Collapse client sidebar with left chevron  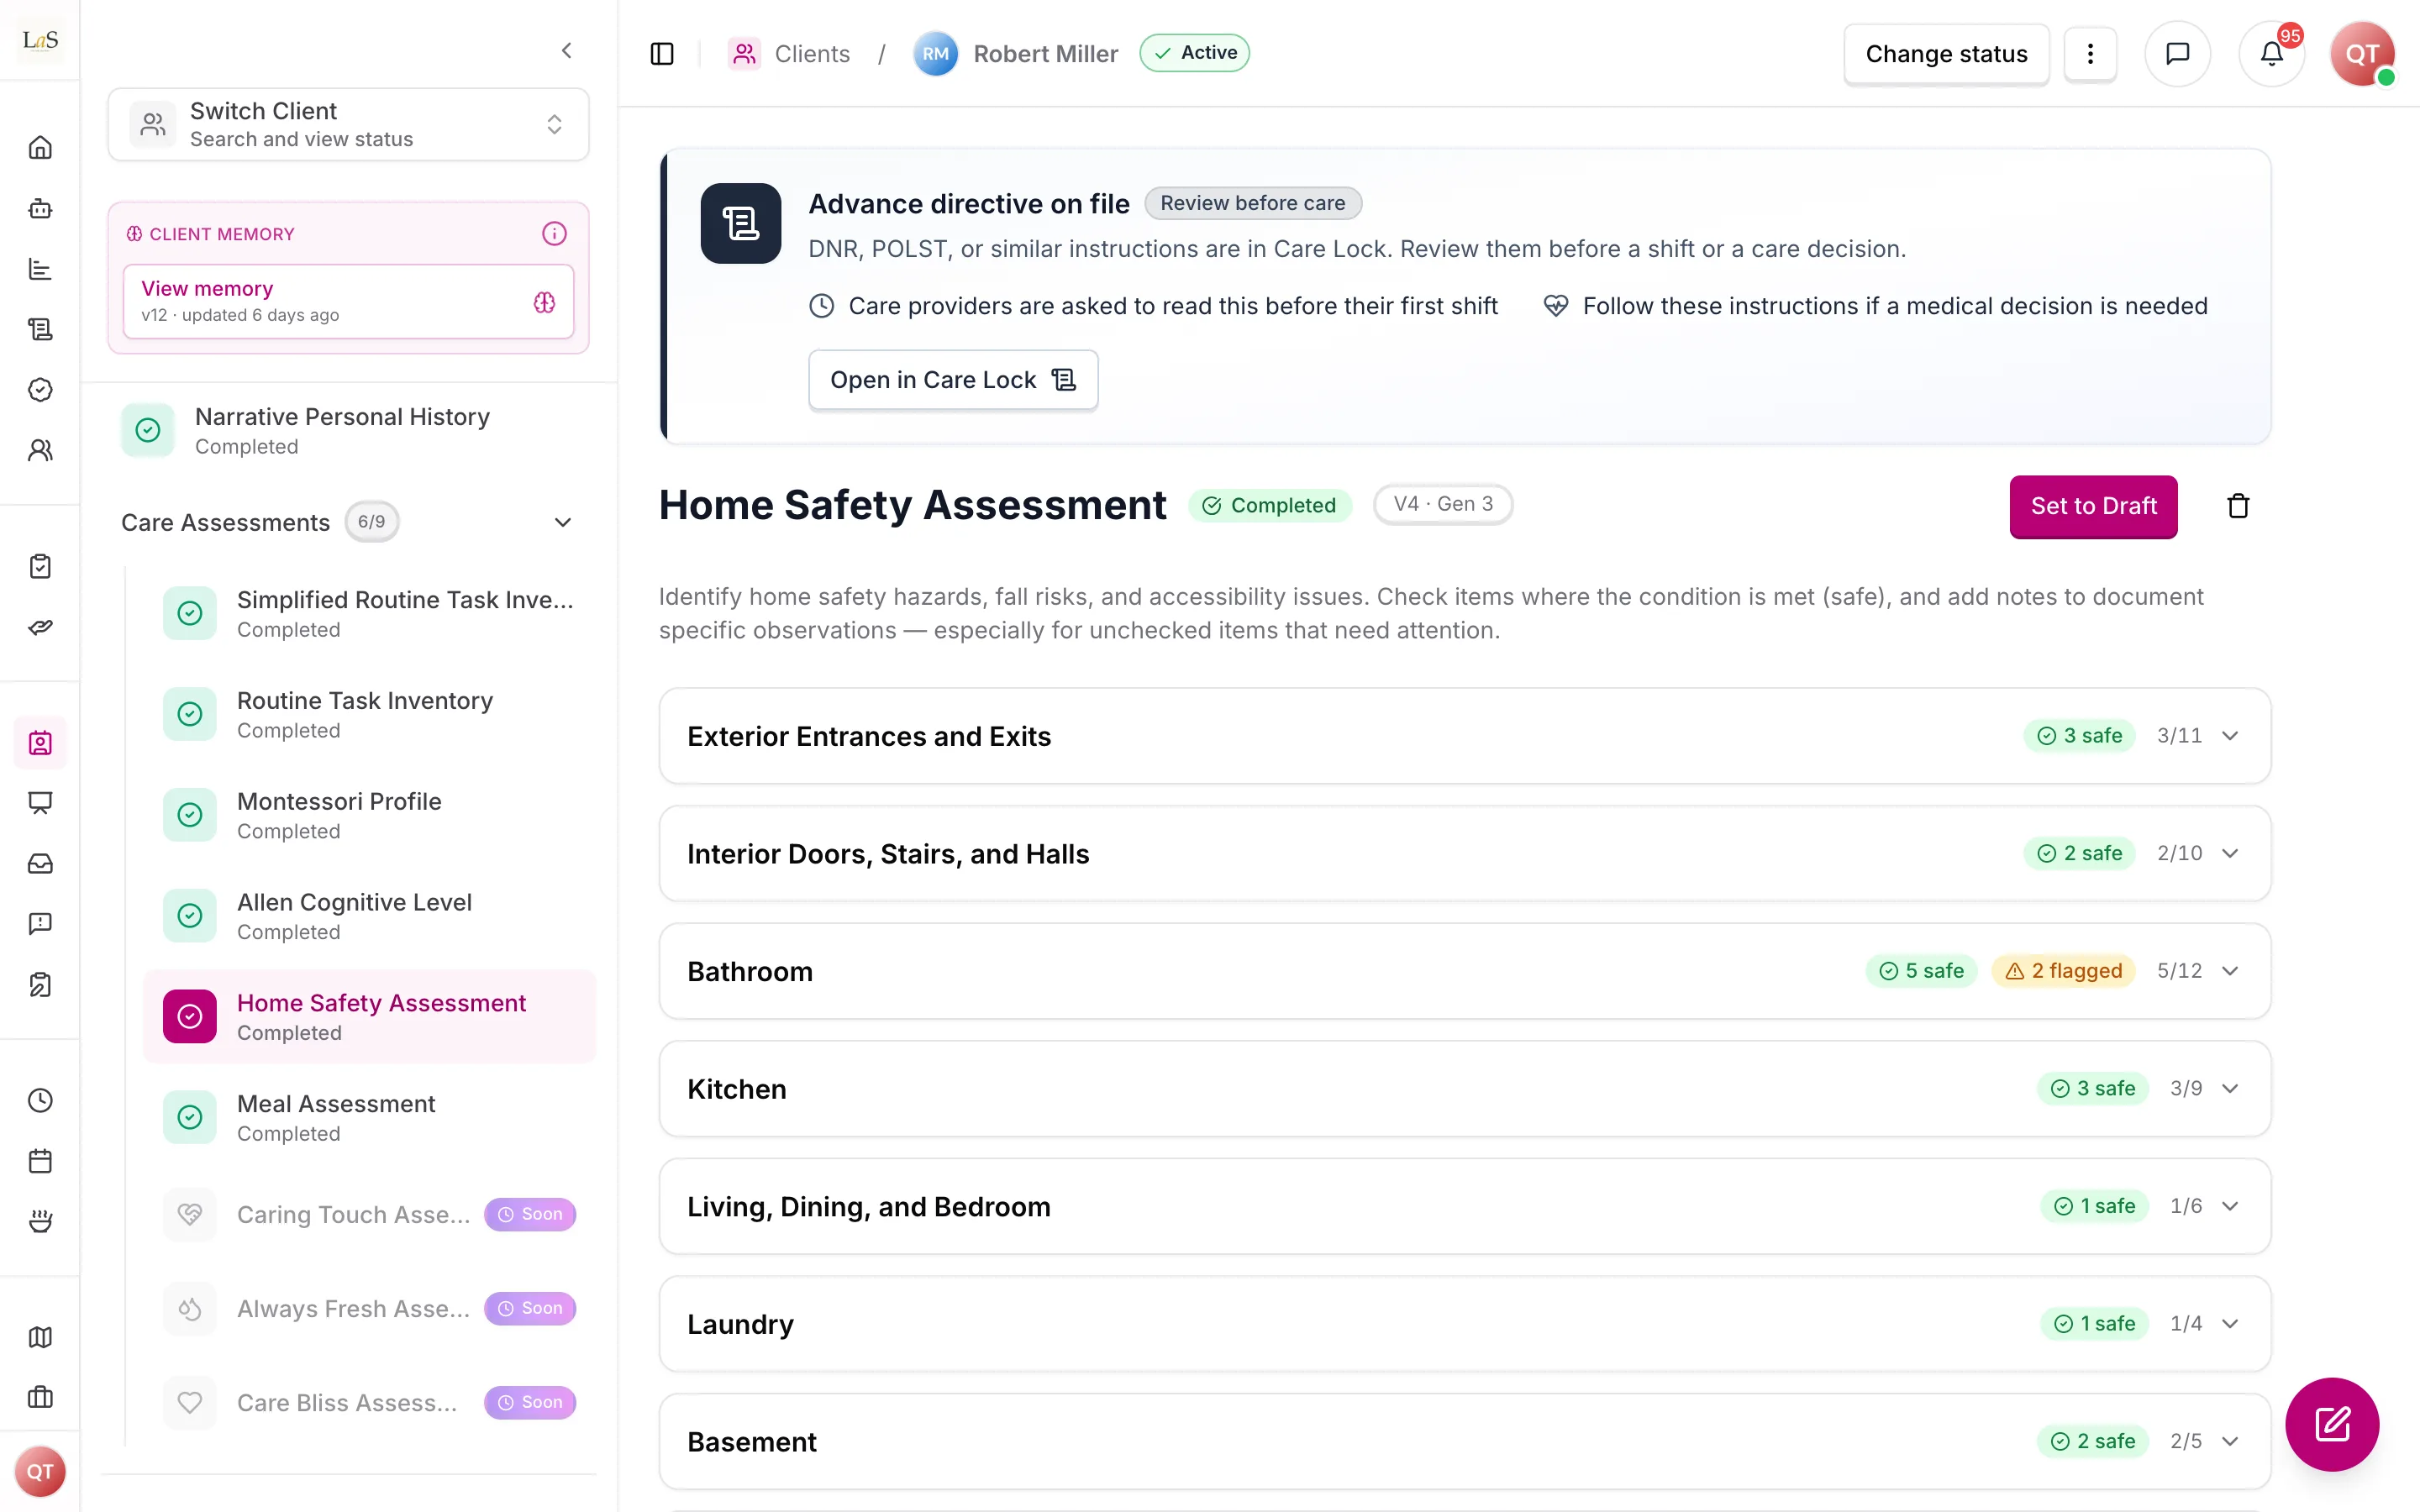coord(567,50)
